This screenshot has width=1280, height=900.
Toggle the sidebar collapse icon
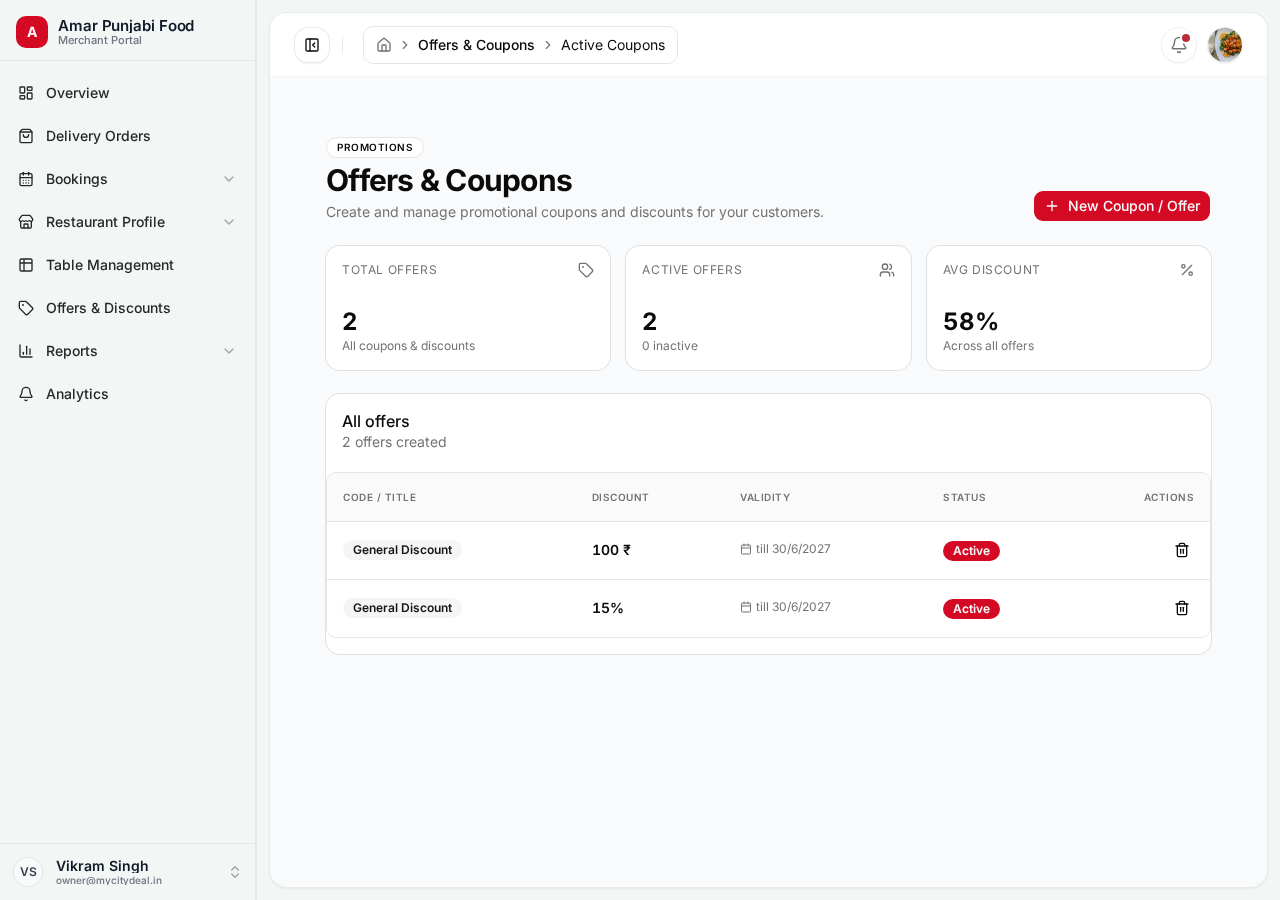312,45
